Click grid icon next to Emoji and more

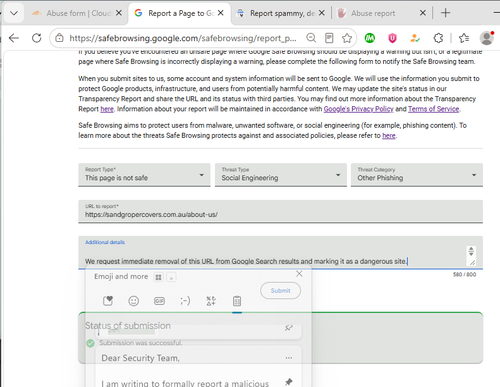[x=158, y=277]
